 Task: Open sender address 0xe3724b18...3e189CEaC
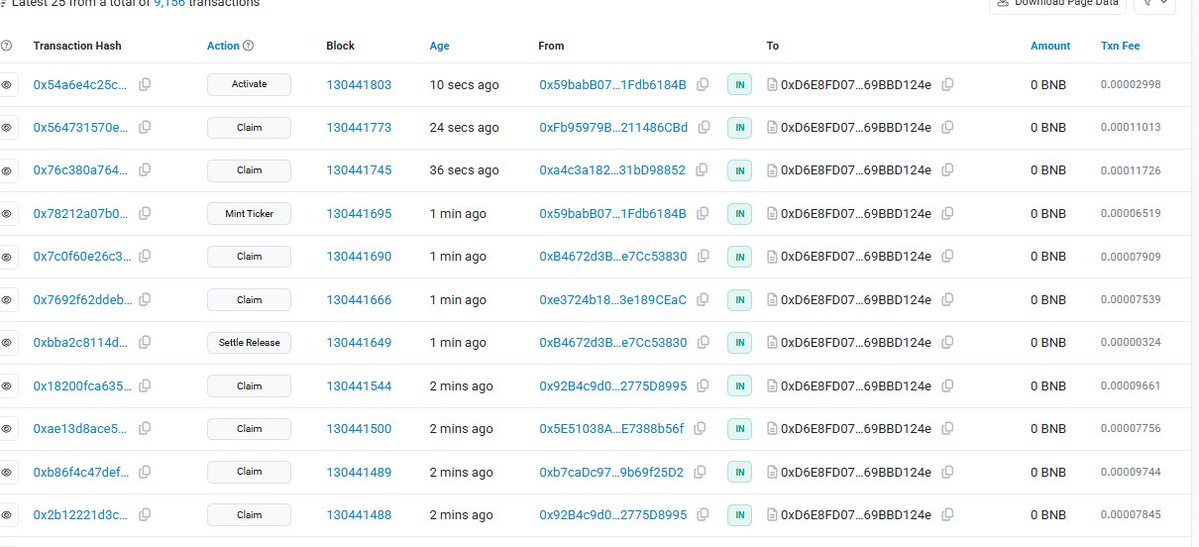coord(612,300)
